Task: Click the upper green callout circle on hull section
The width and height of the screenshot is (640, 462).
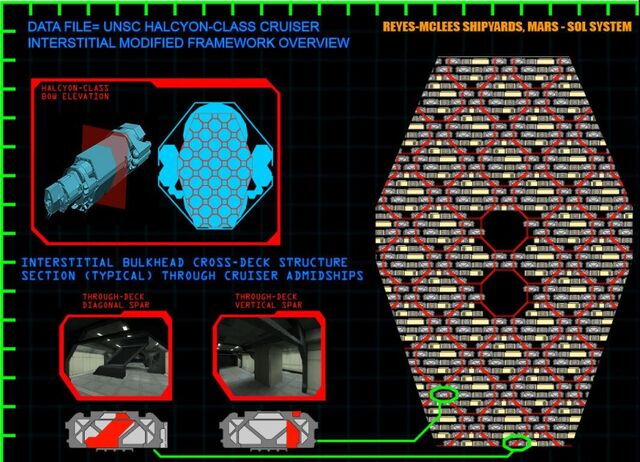Action: click(x=444, y=394)
